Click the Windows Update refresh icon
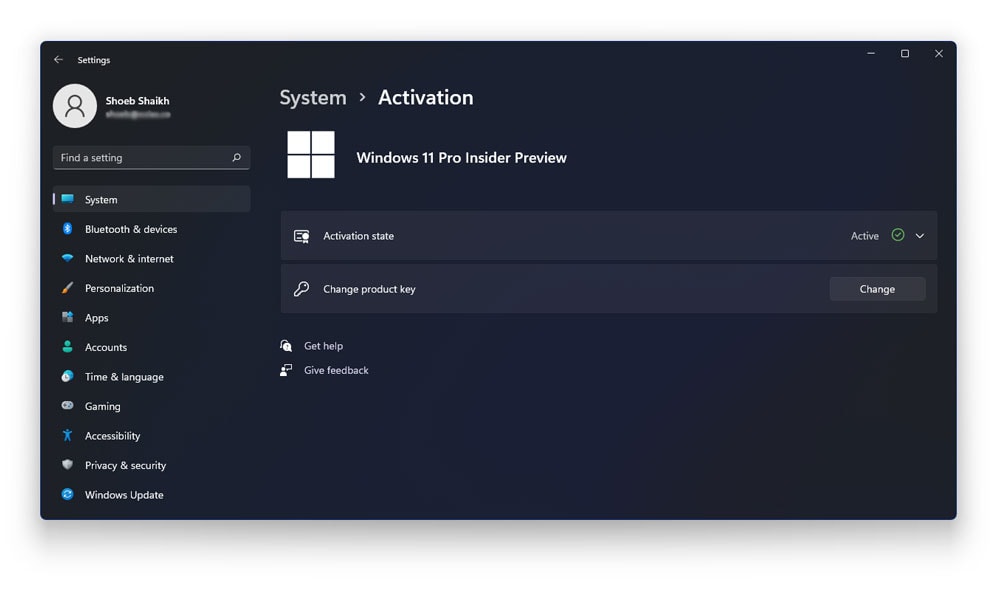The image size is (994, 600). tap(67, 495)
